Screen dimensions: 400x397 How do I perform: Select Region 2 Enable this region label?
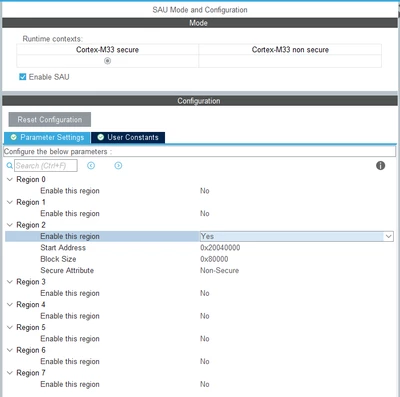70,236
